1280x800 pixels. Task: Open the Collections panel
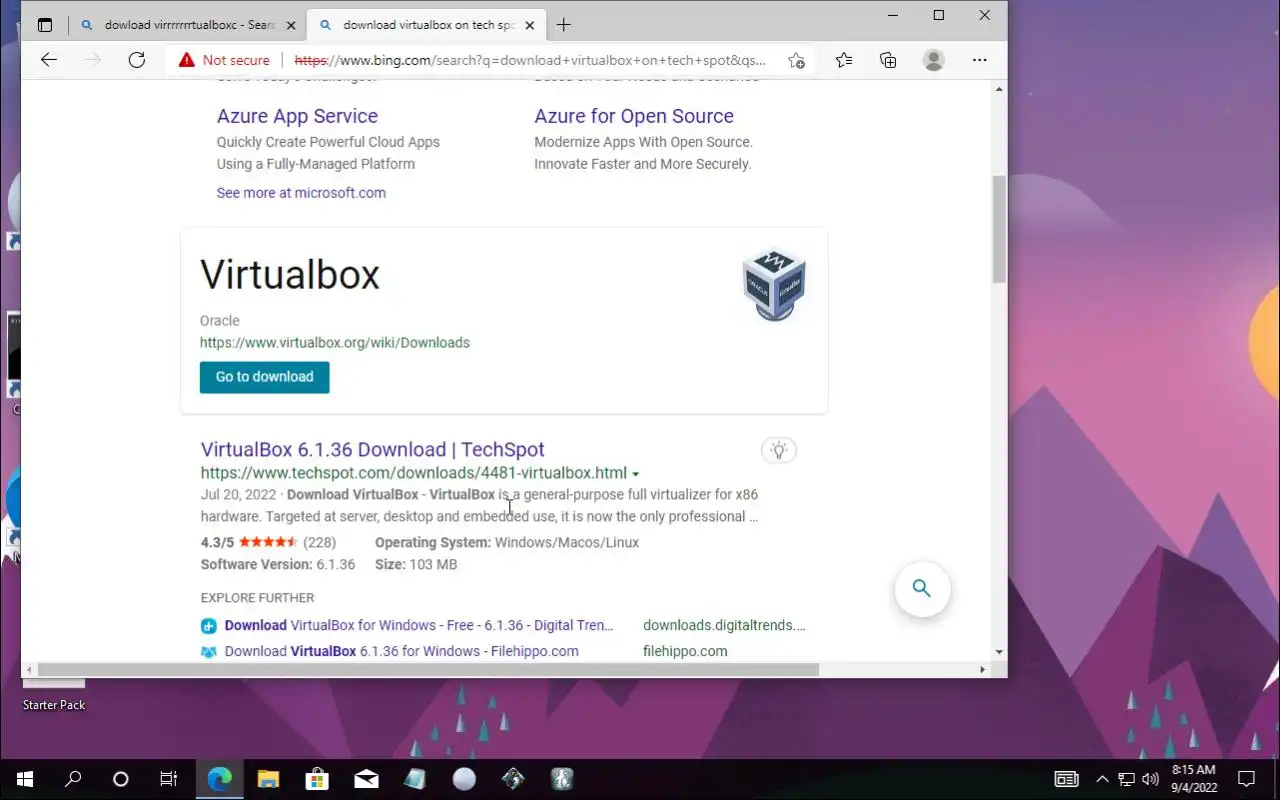[x=888, y=60]
